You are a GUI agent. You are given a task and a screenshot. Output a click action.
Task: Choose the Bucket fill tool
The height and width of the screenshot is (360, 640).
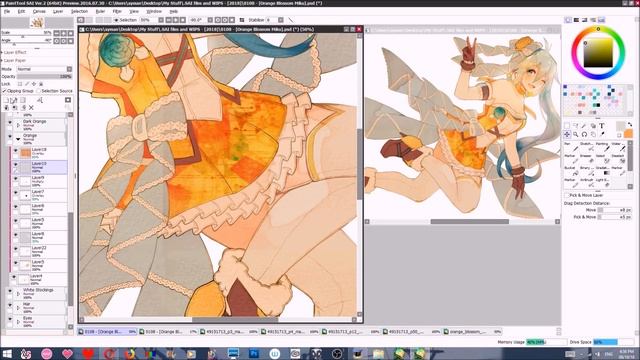tap(570, 171)
